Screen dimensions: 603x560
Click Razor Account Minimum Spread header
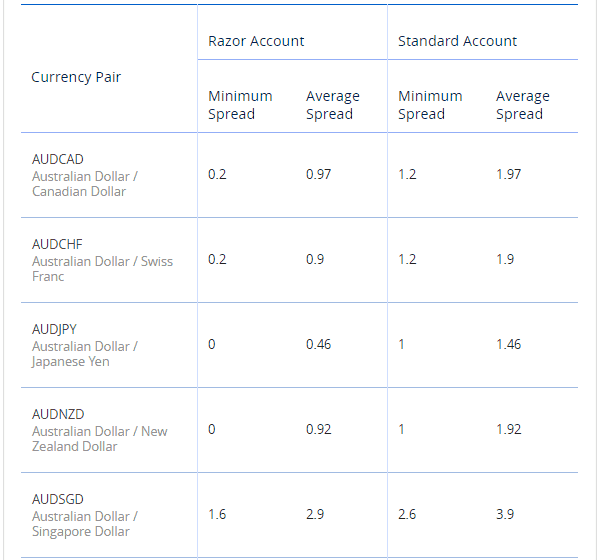coord(240,105)
